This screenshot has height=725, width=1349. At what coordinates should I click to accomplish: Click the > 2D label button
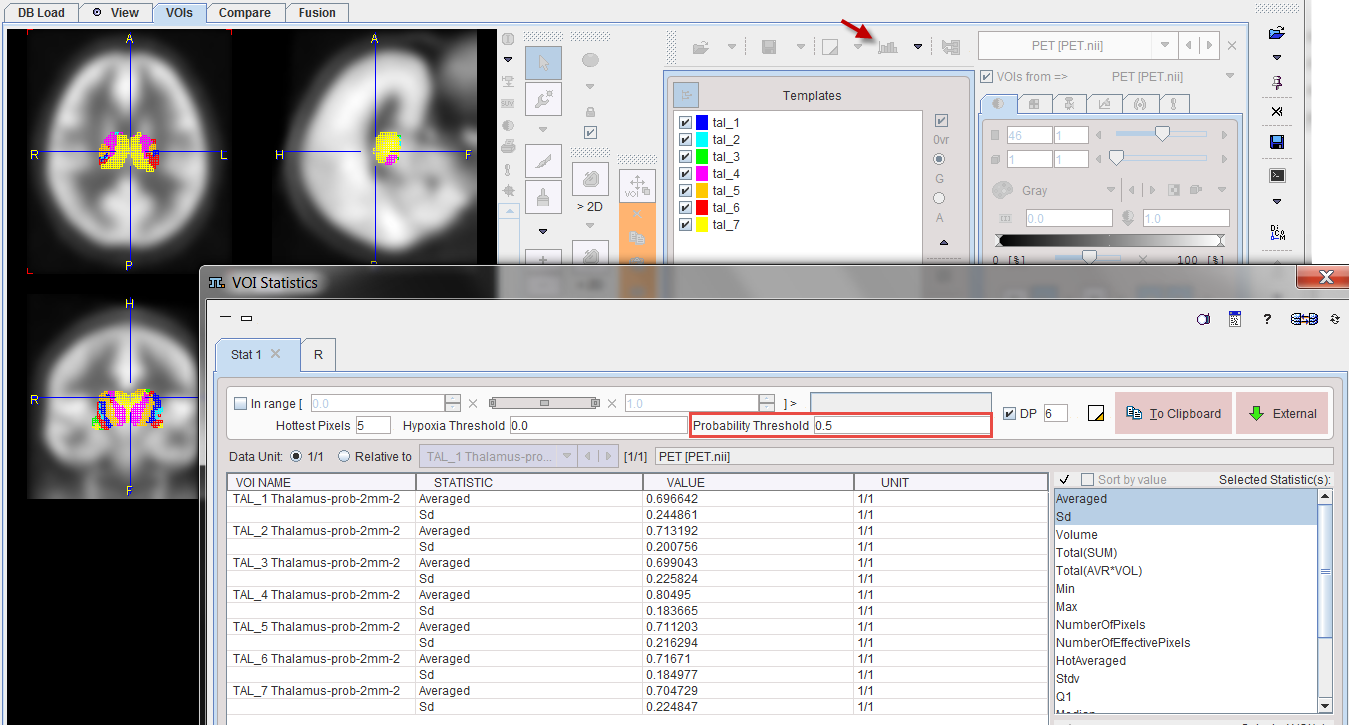[x=589, y=207]
